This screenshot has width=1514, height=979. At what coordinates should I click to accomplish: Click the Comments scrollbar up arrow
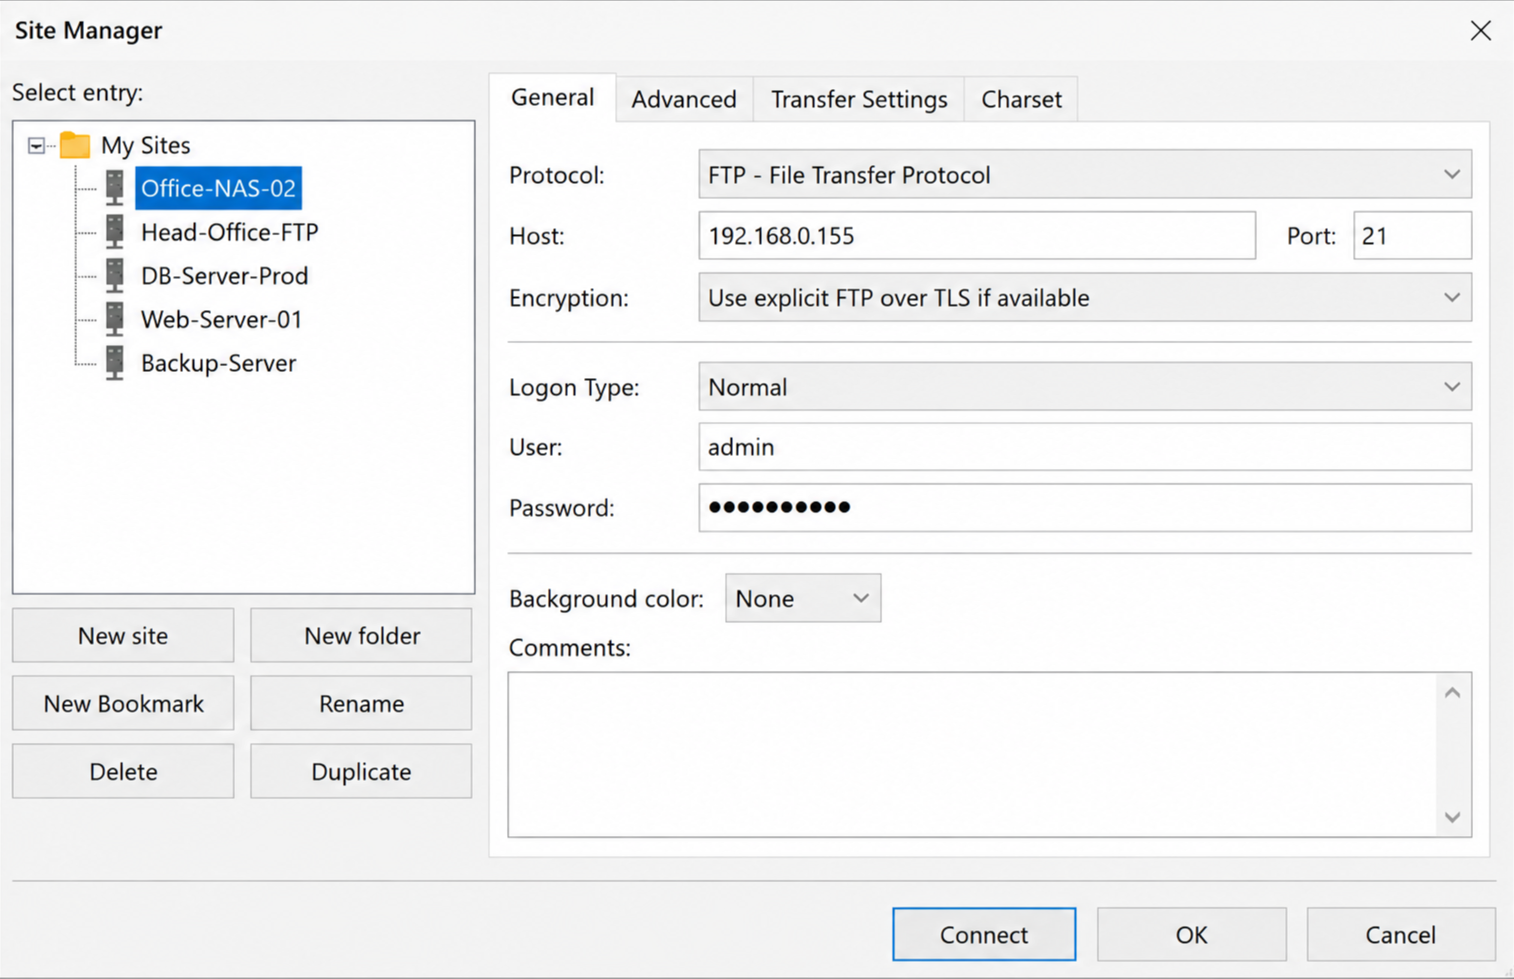1453,692
